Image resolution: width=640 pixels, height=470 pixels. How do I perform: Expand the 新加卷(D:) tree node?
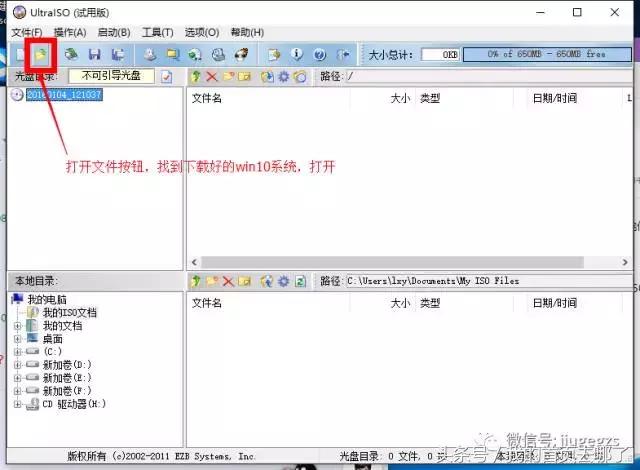pyautogui.click(x=18, y=365)
